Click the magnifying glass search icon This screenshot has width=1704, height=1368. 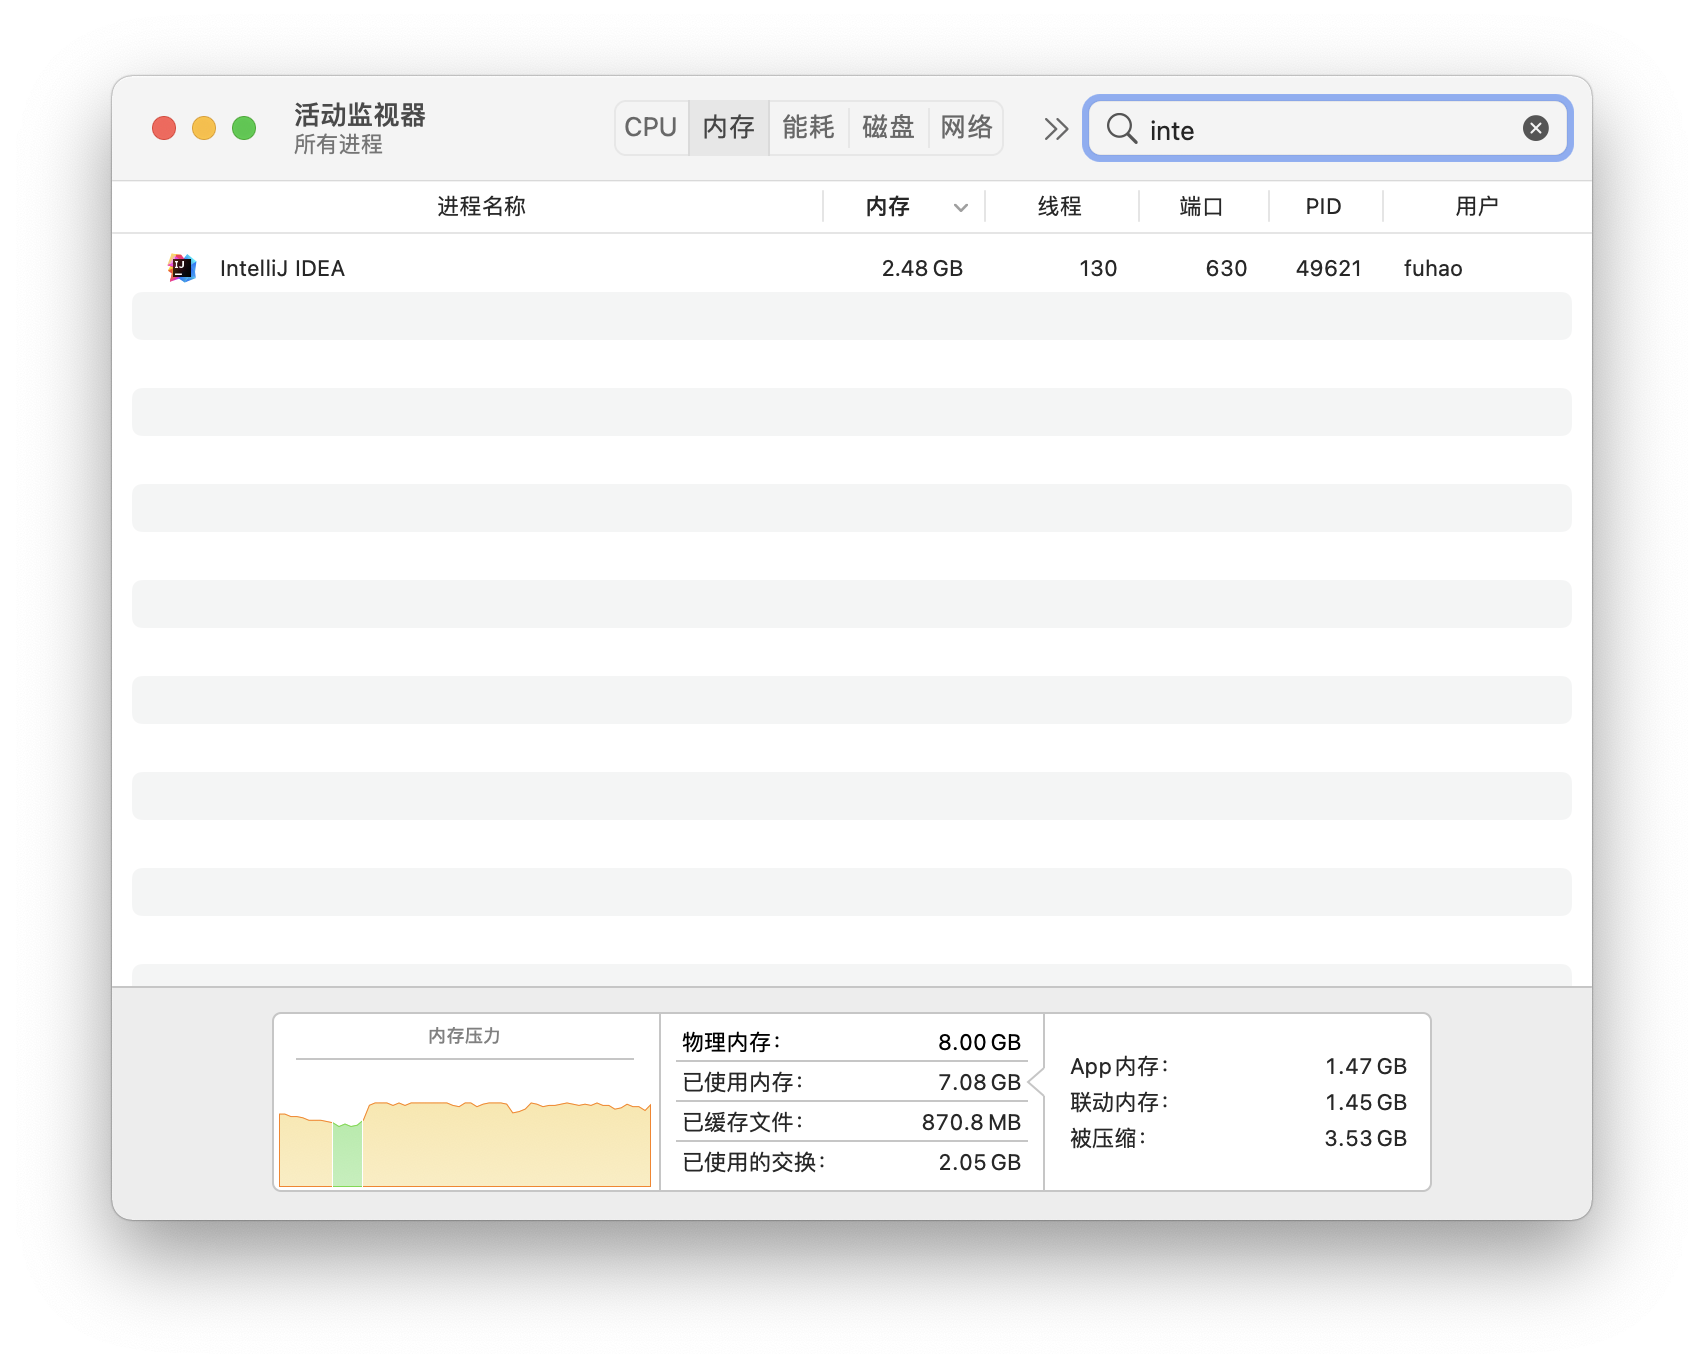click(x=1121, y=129)
